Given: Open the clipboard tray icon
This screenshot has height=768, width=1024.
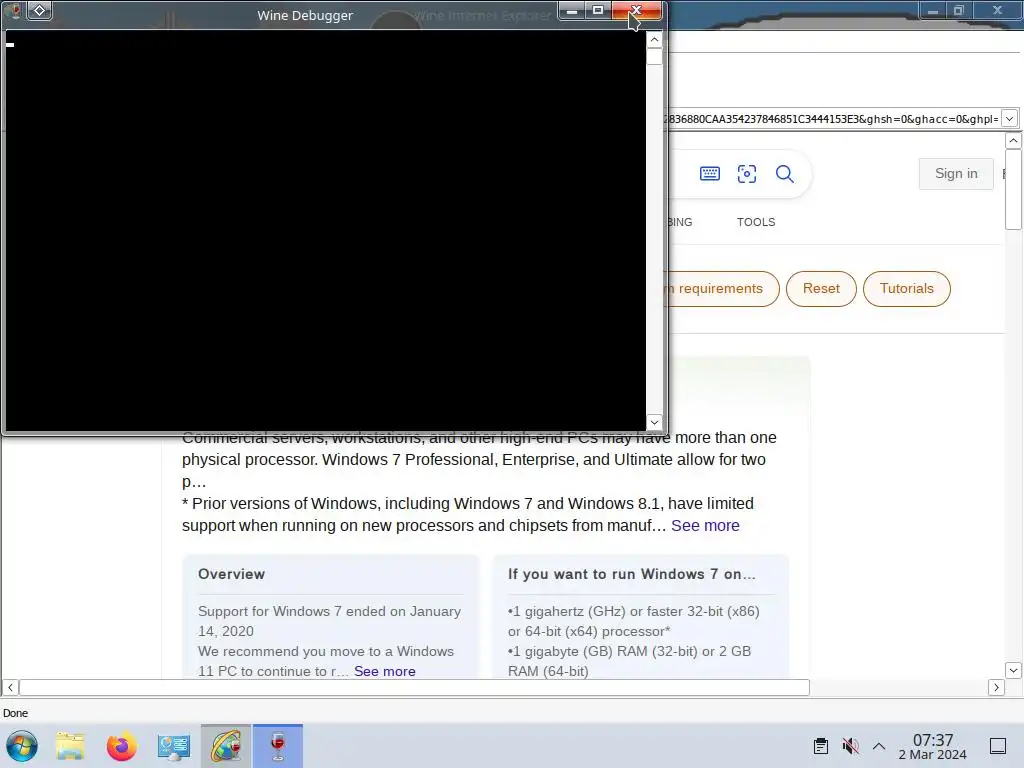Looking at the screenshot, I should [x=821, y=746].
